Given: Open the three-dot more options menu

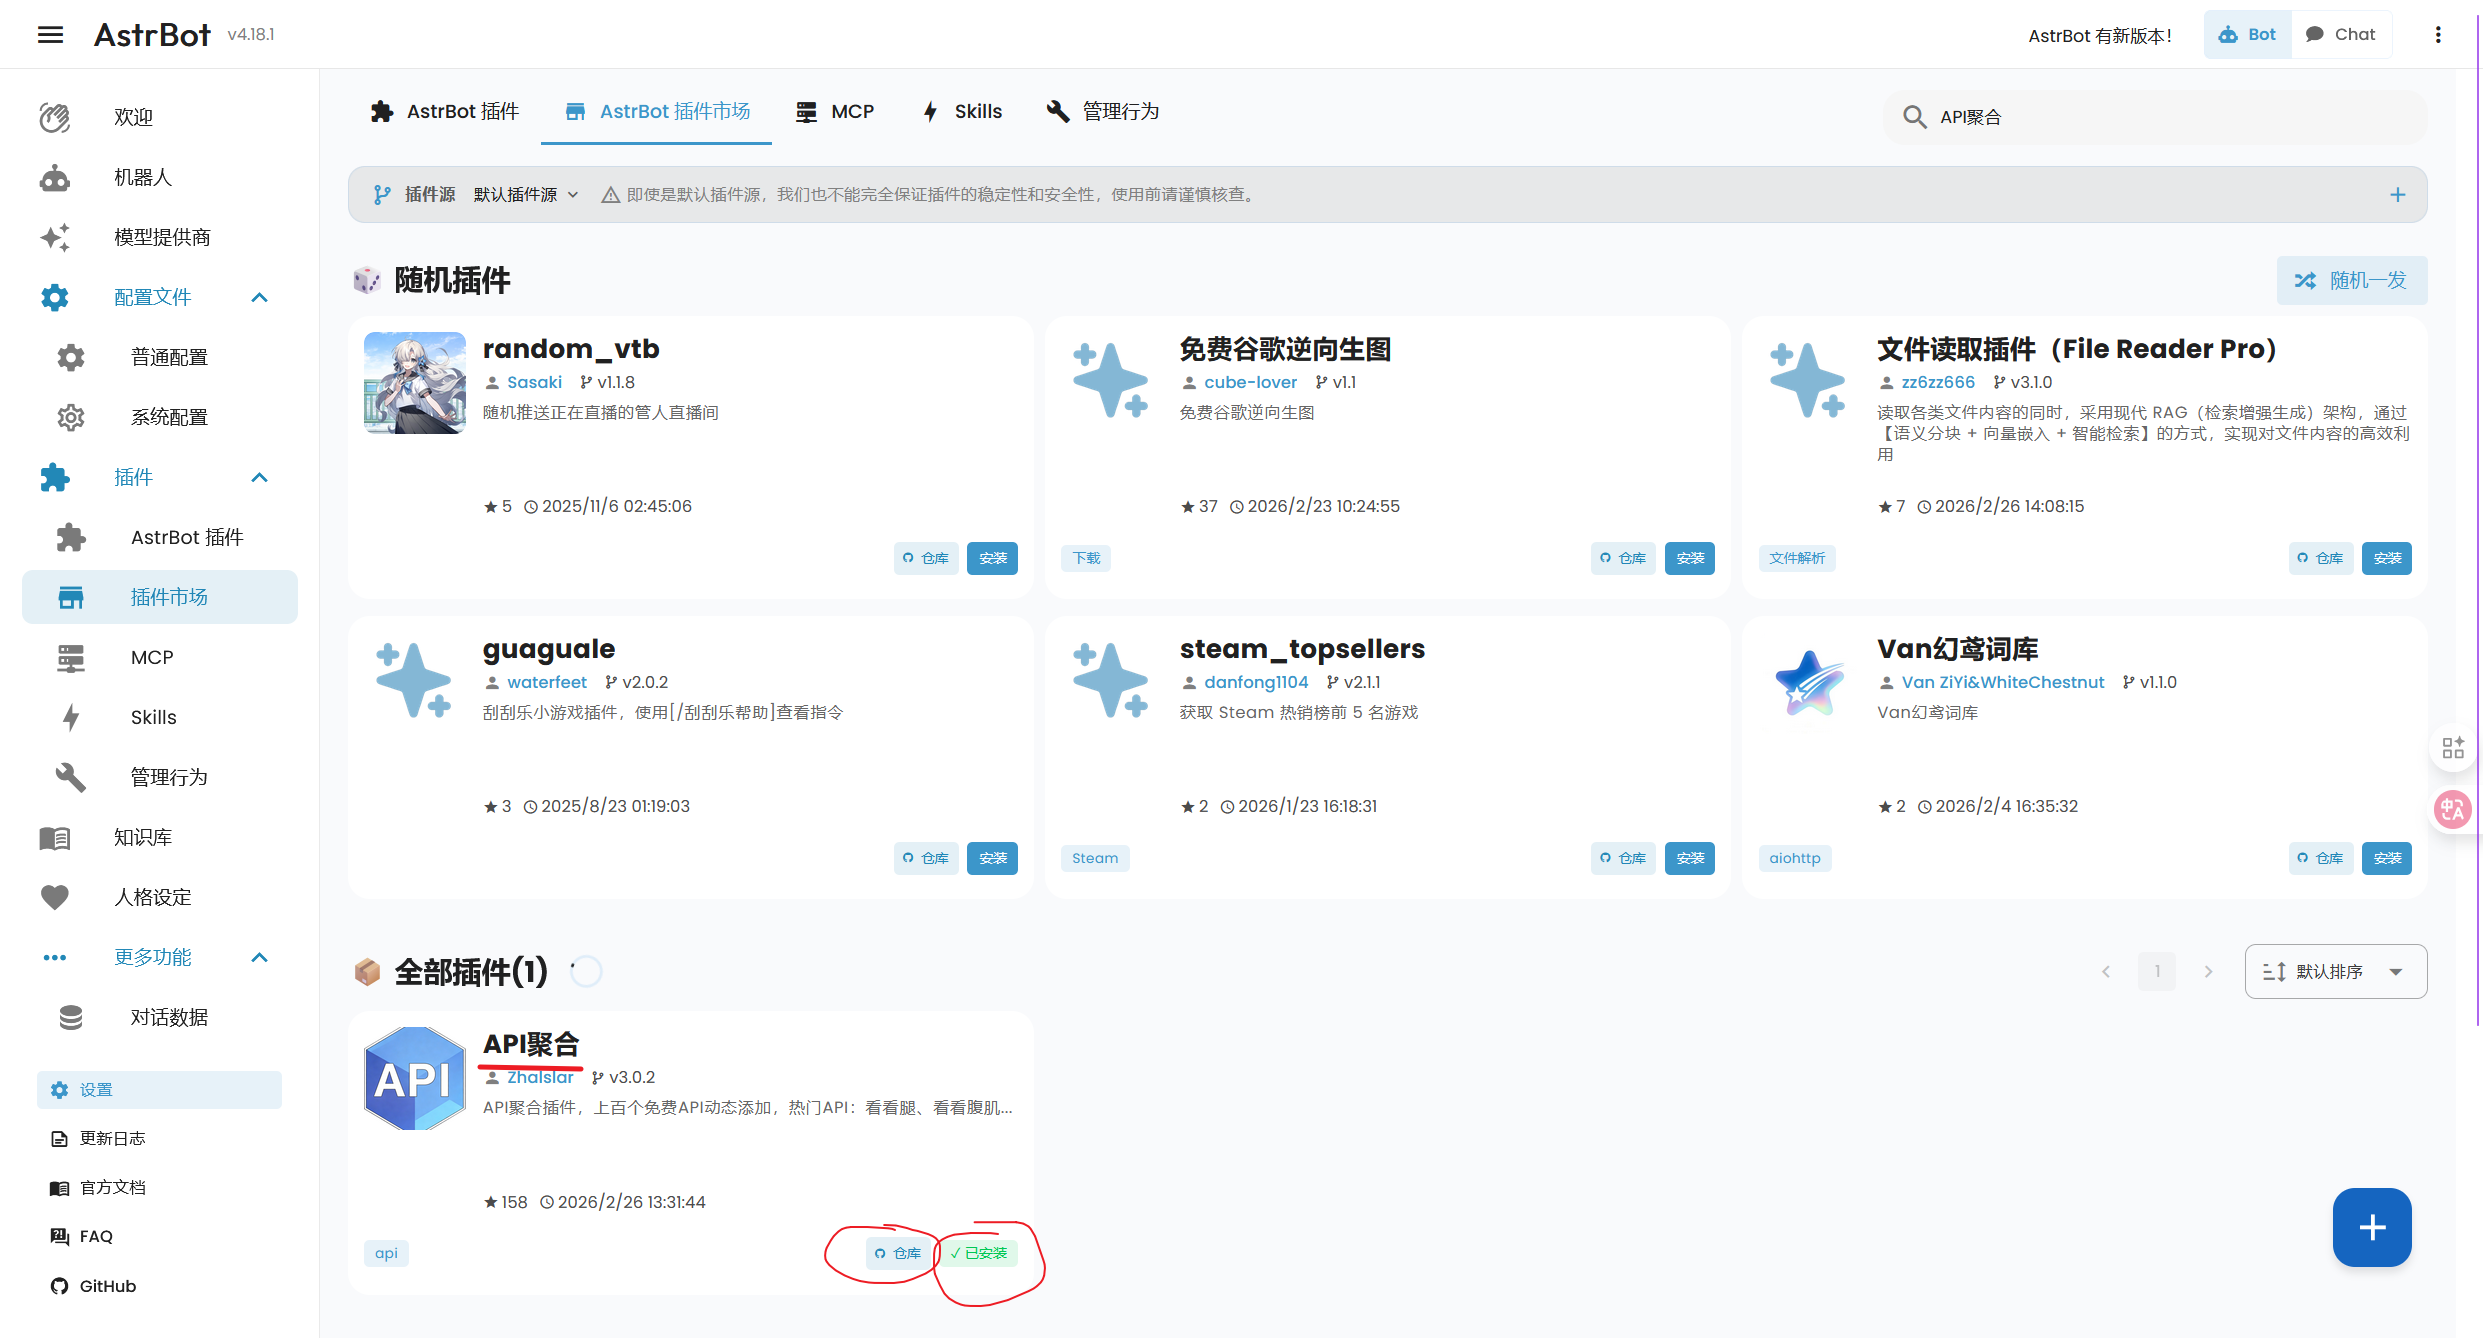Looking at the screenshot, I should (2438, 35).
